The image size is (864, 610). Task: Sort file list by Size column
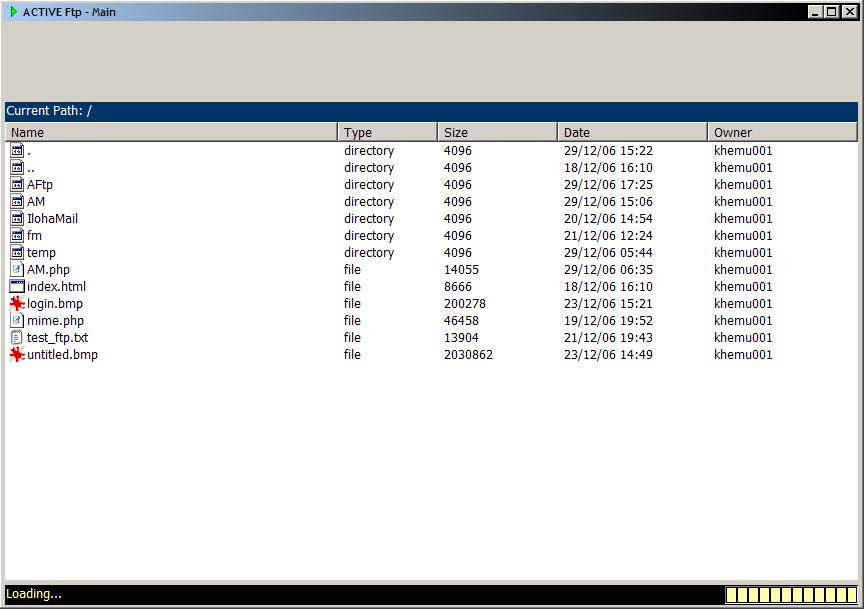pos(497,132)
